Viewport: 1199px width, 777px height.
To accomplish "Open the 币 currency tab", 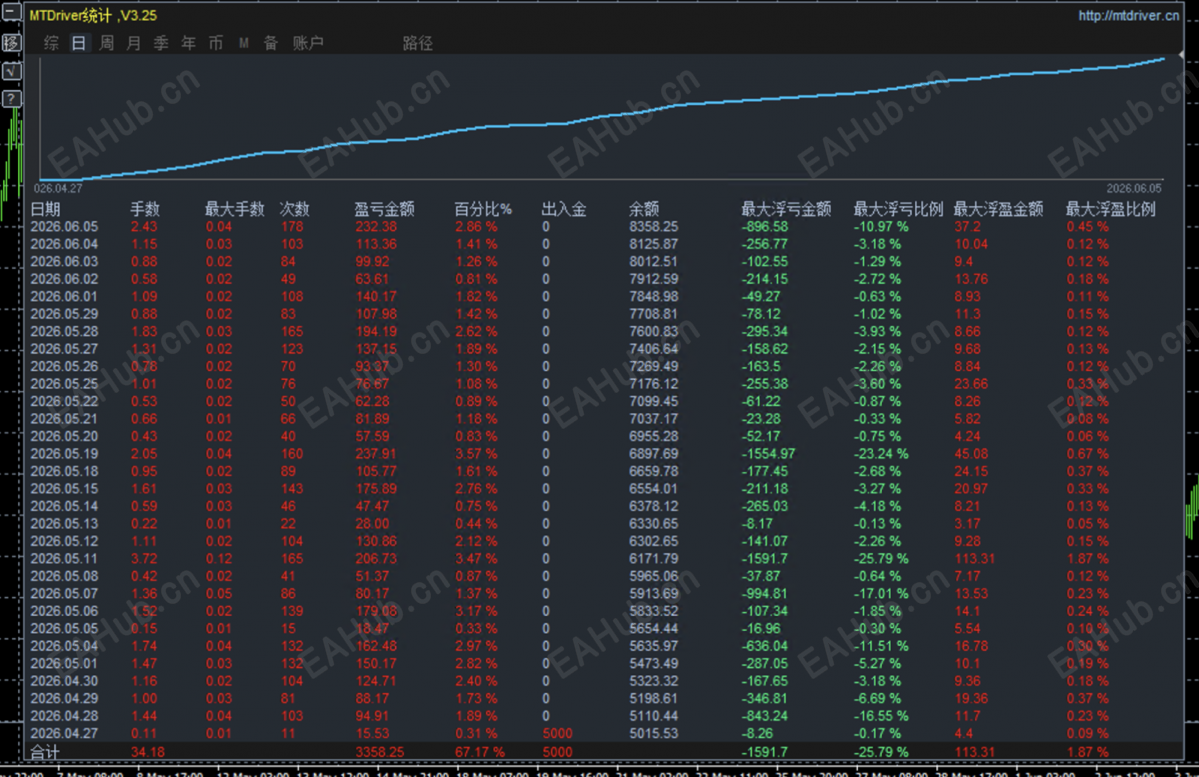I will [x=216, y=43].
